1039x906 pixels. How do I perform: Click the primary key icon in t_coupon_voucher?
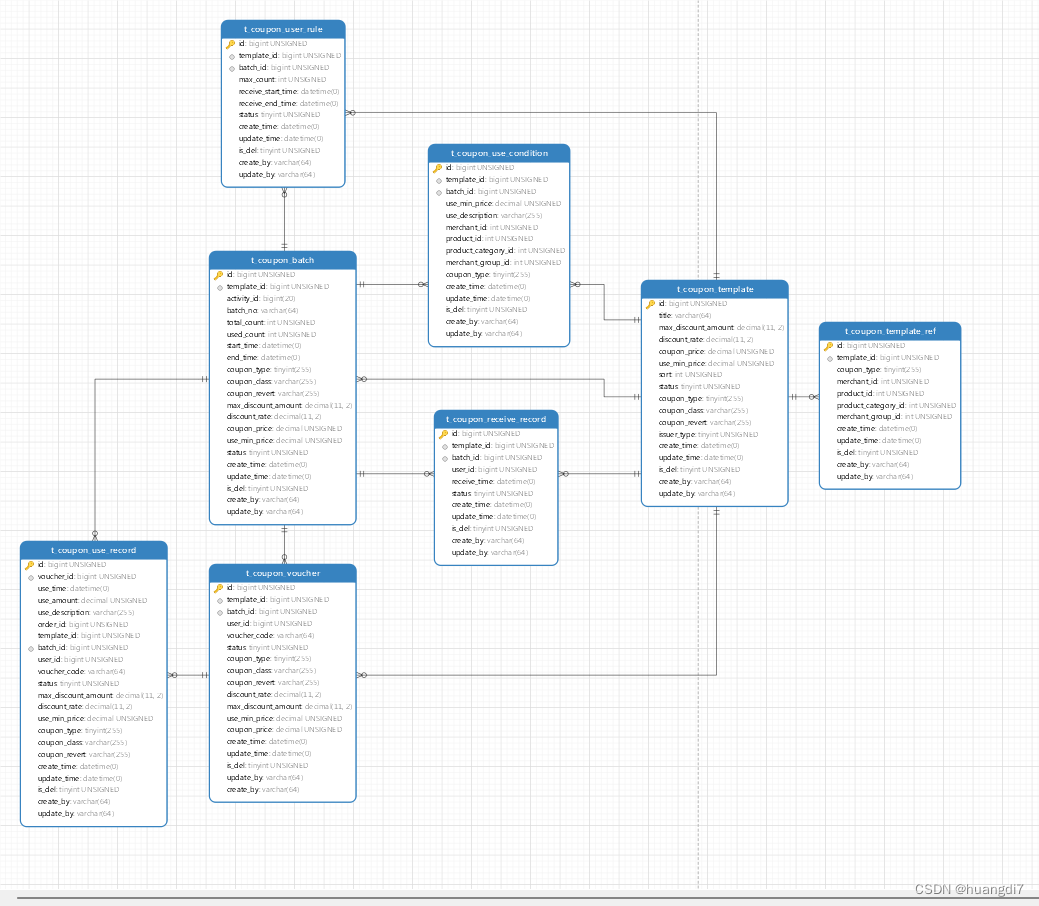(x=219, y=589)
